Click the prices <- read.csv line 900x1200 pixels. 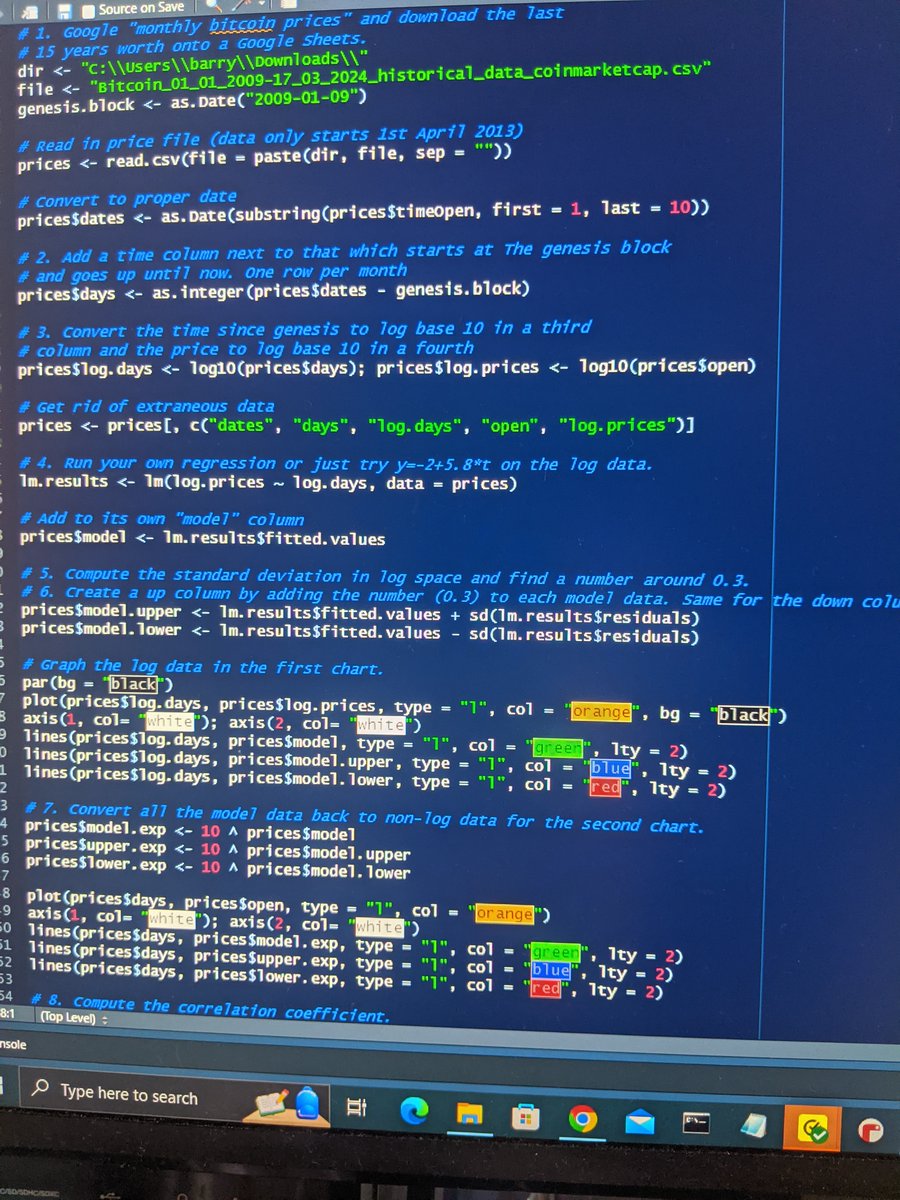(x=265, y=157)
